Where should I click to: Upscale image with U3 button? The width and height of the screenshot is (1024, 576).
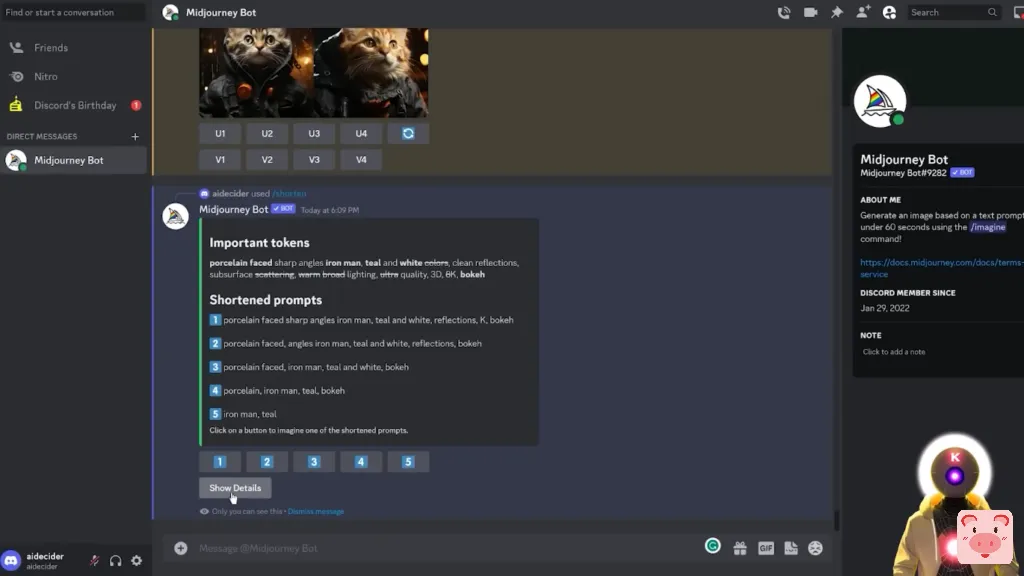pos(314,133)
